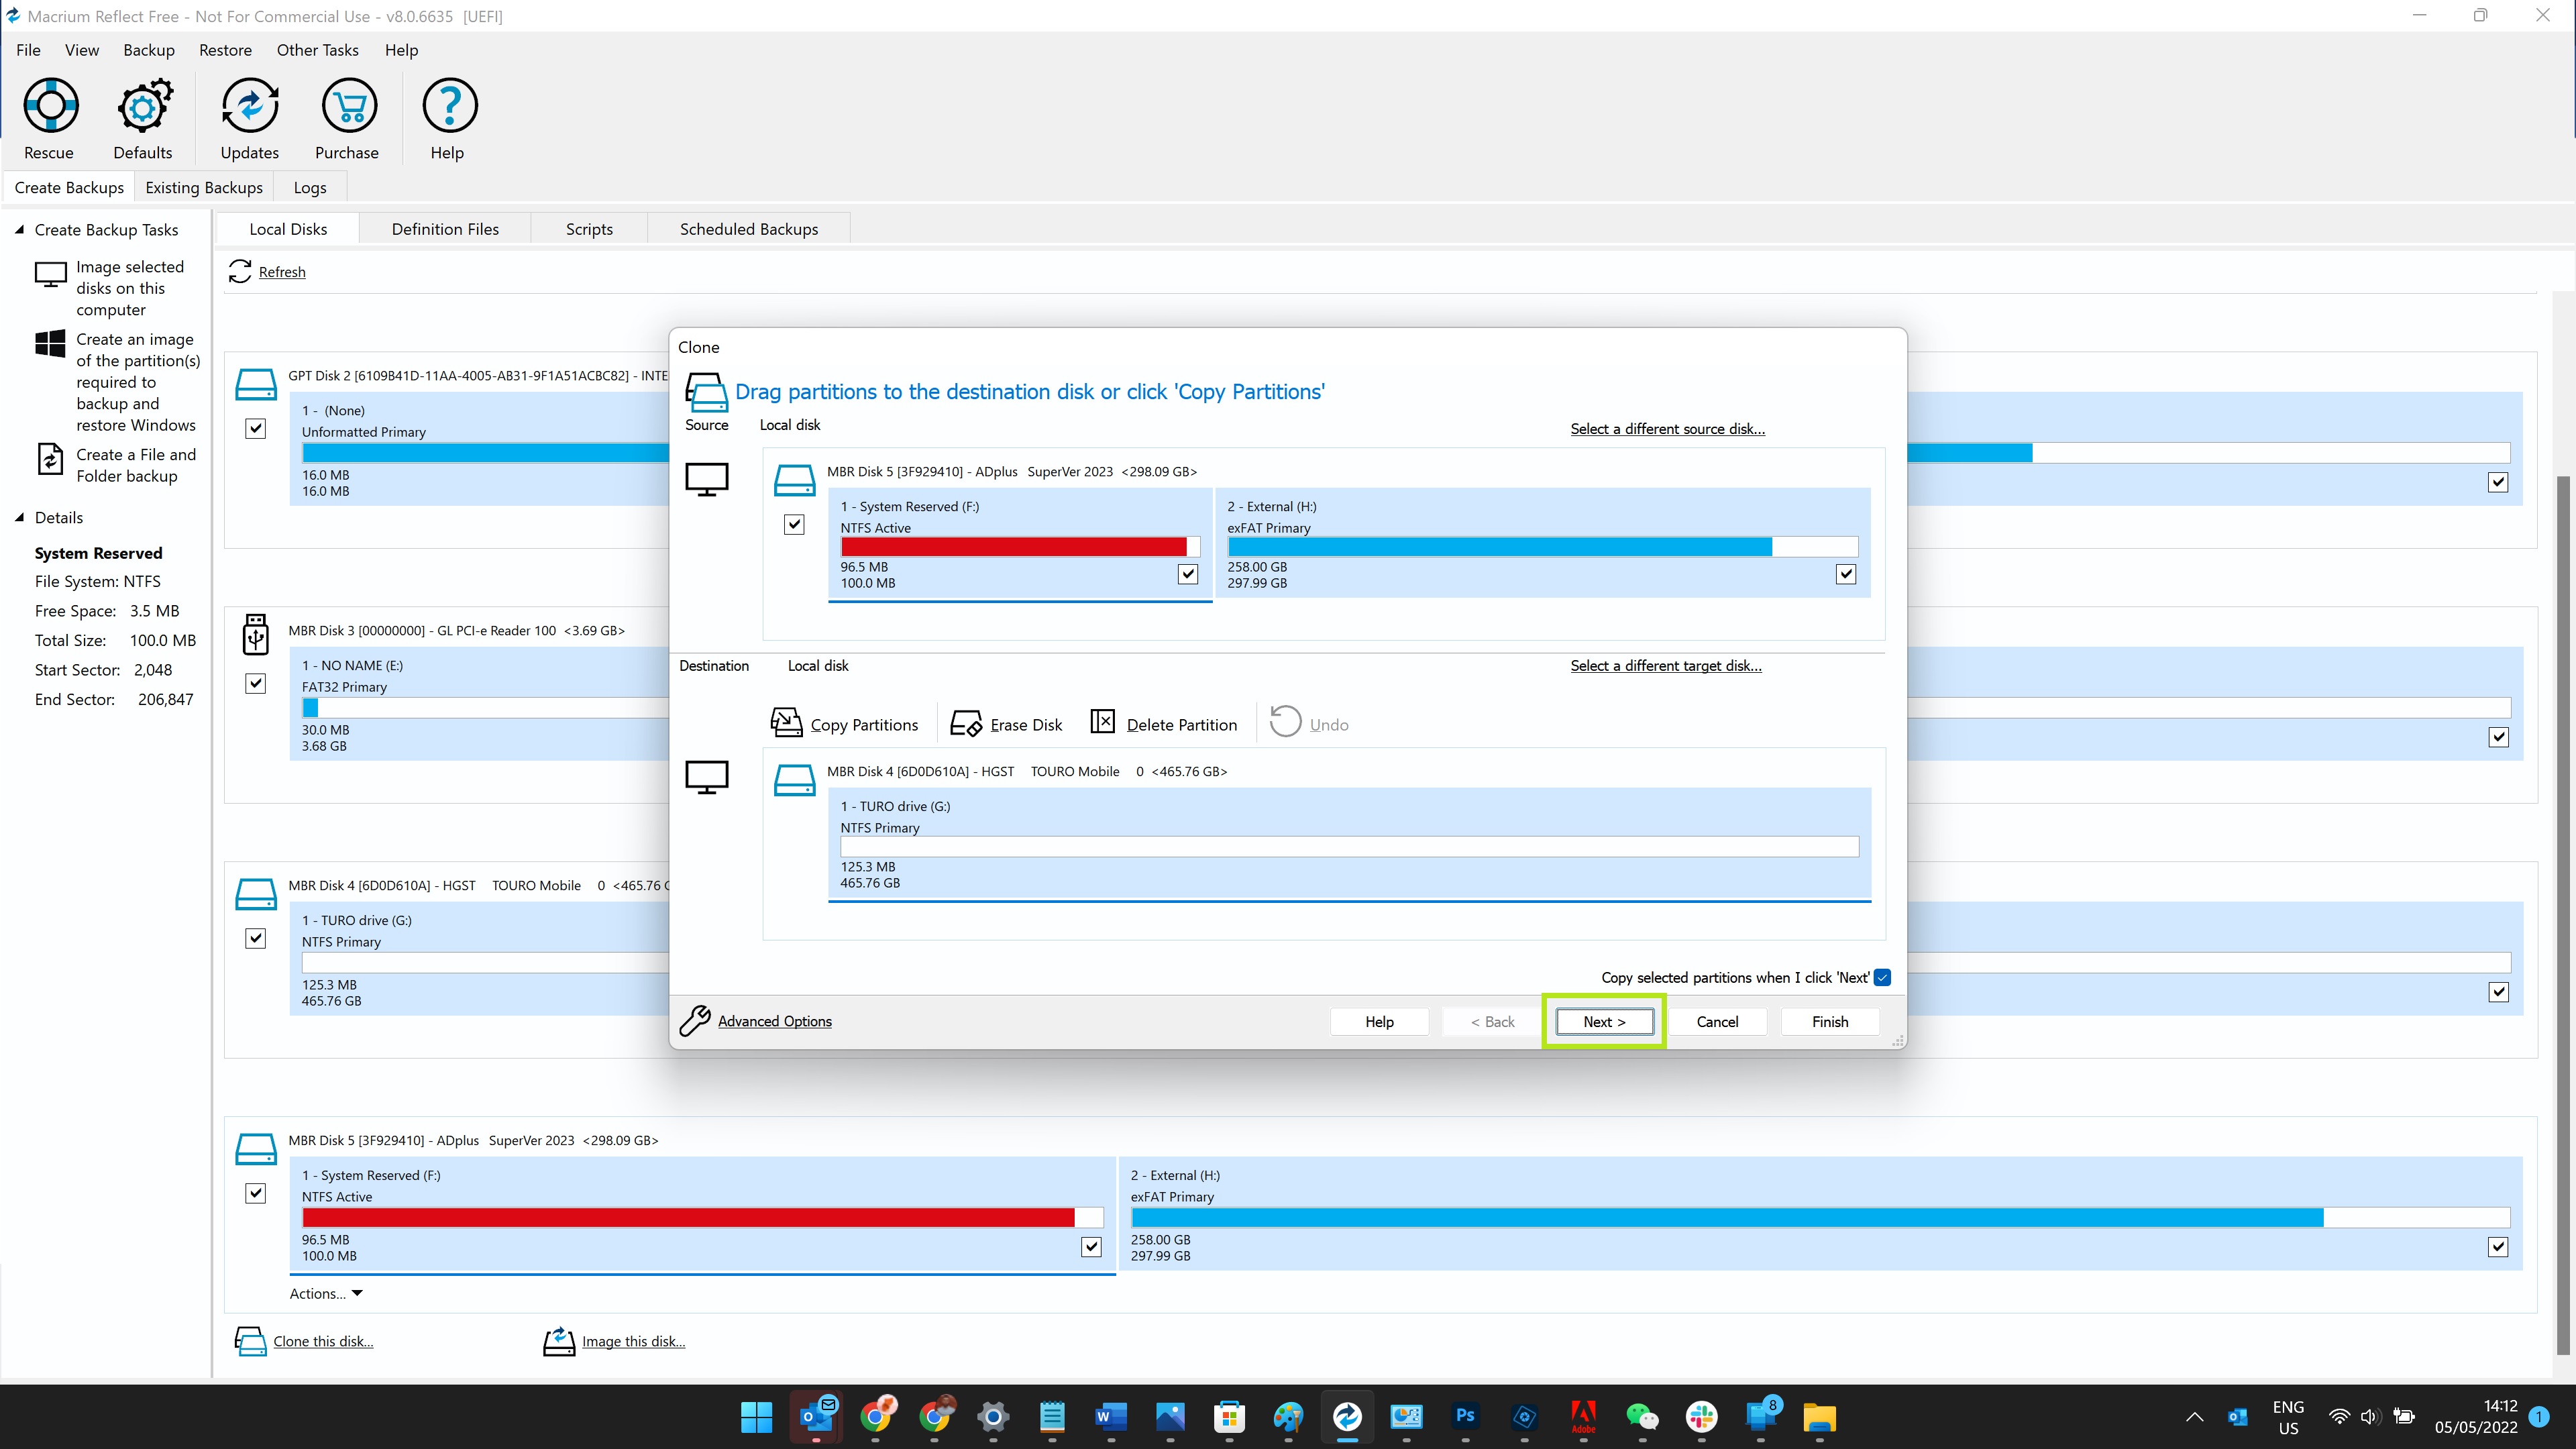Open the Help question mark toolbar icon
The width and height of the screenshot is (2576, 1449).
449,106
